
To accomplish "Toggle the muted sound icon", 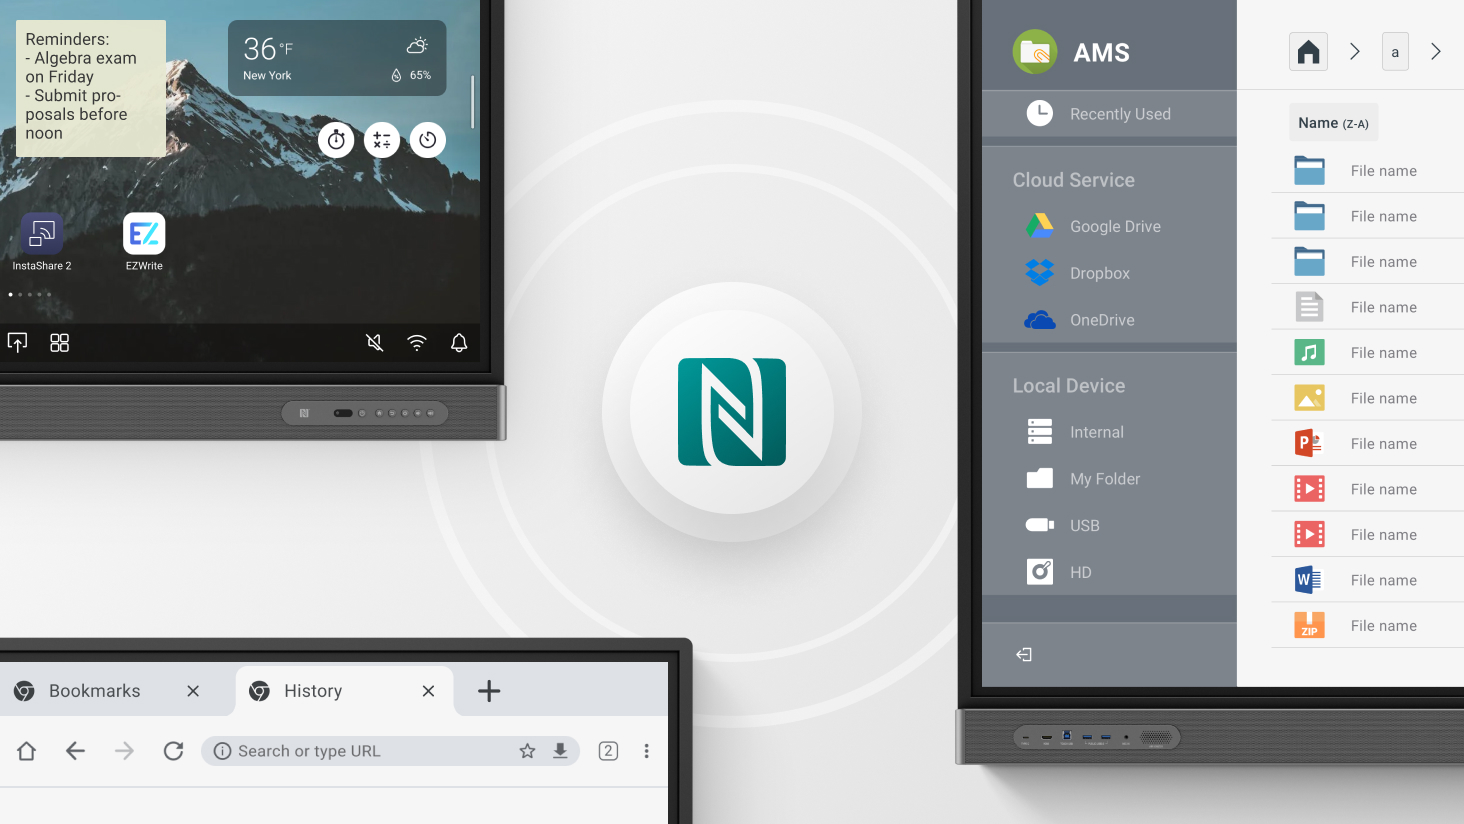I will [374, 343].
